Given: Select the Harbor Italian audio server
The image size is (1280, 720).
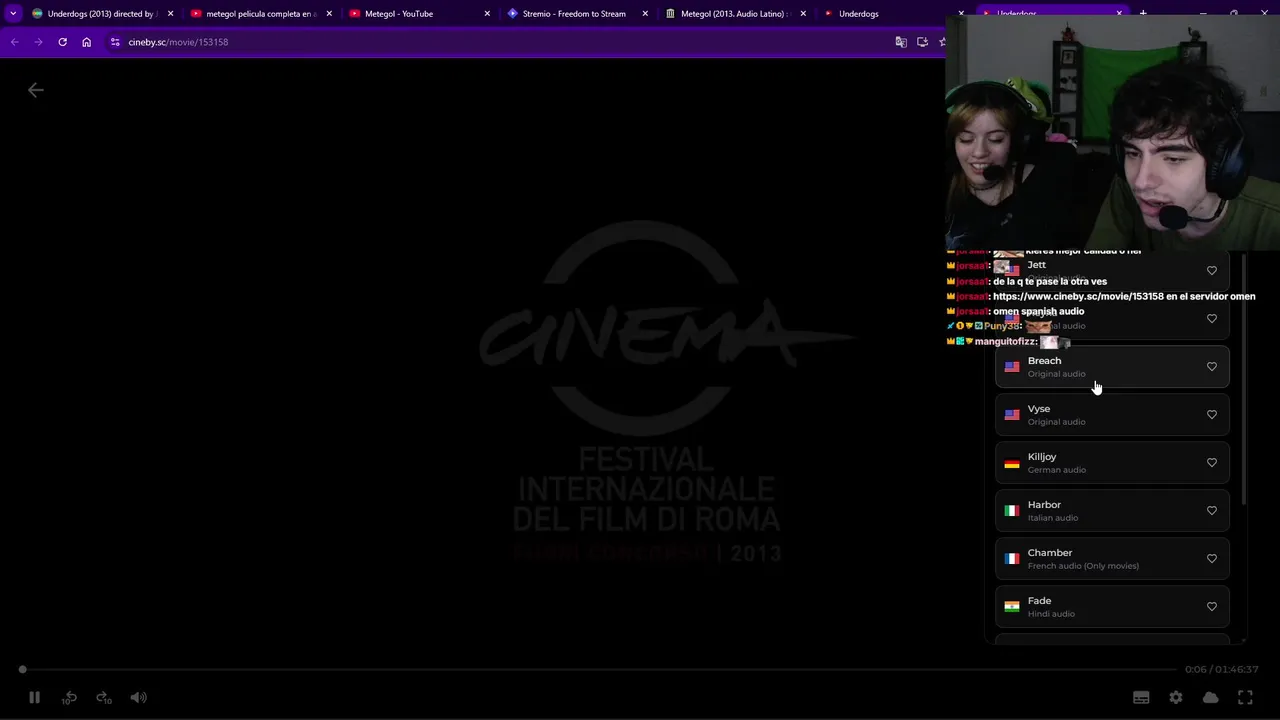Looking at the screenshot, I should [1112, 511].
